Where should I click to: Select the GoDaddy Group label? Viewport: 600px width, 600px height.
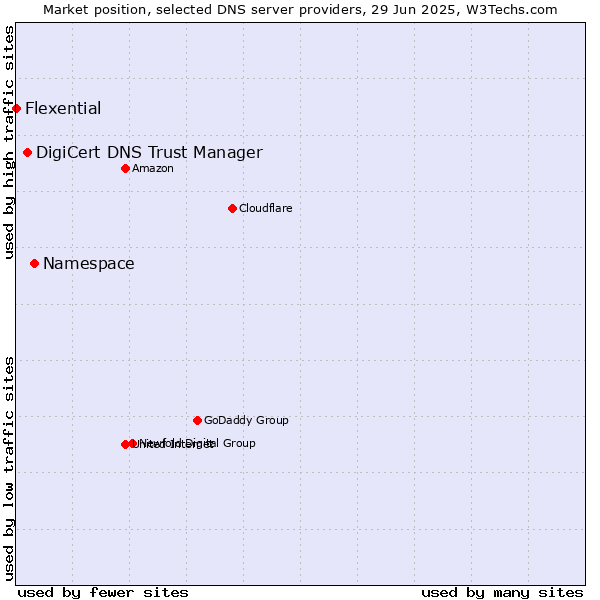point(246,420)
